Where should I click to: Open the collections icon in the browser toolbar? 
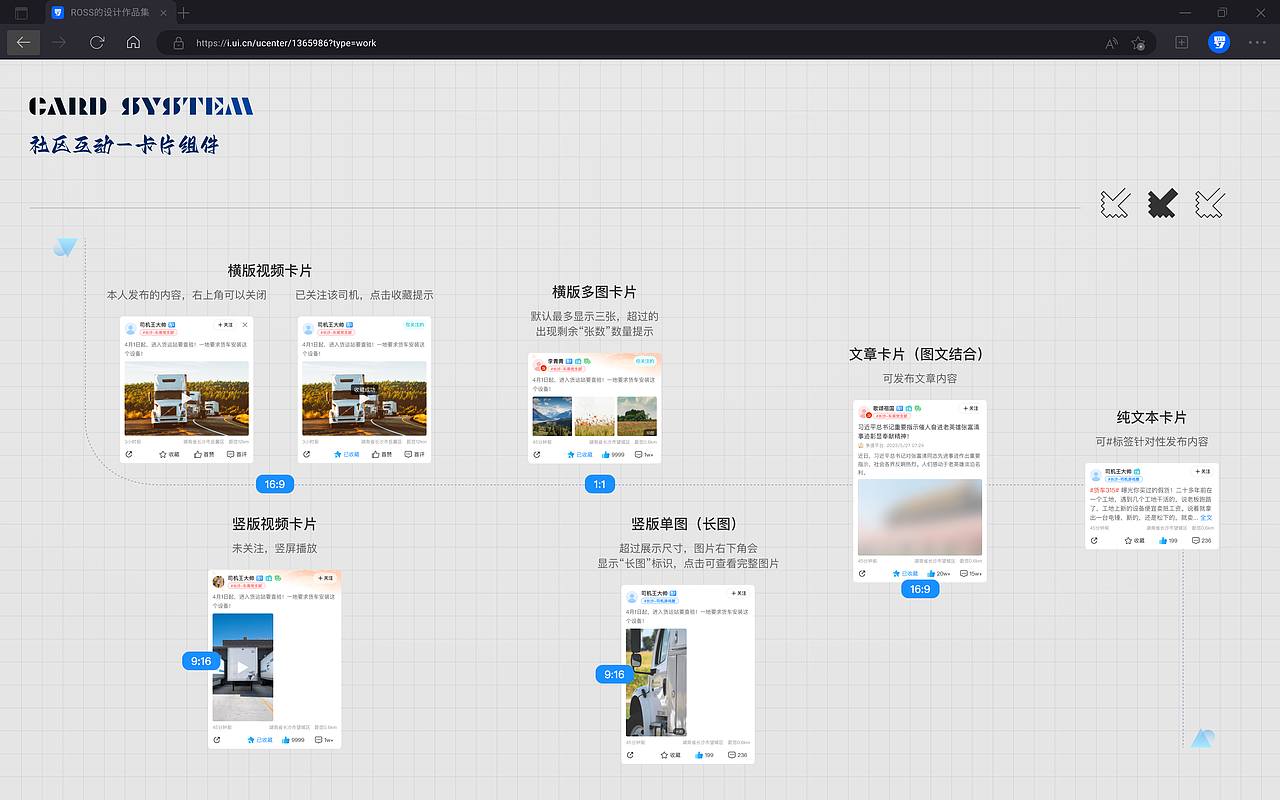tap(1181, 43)
